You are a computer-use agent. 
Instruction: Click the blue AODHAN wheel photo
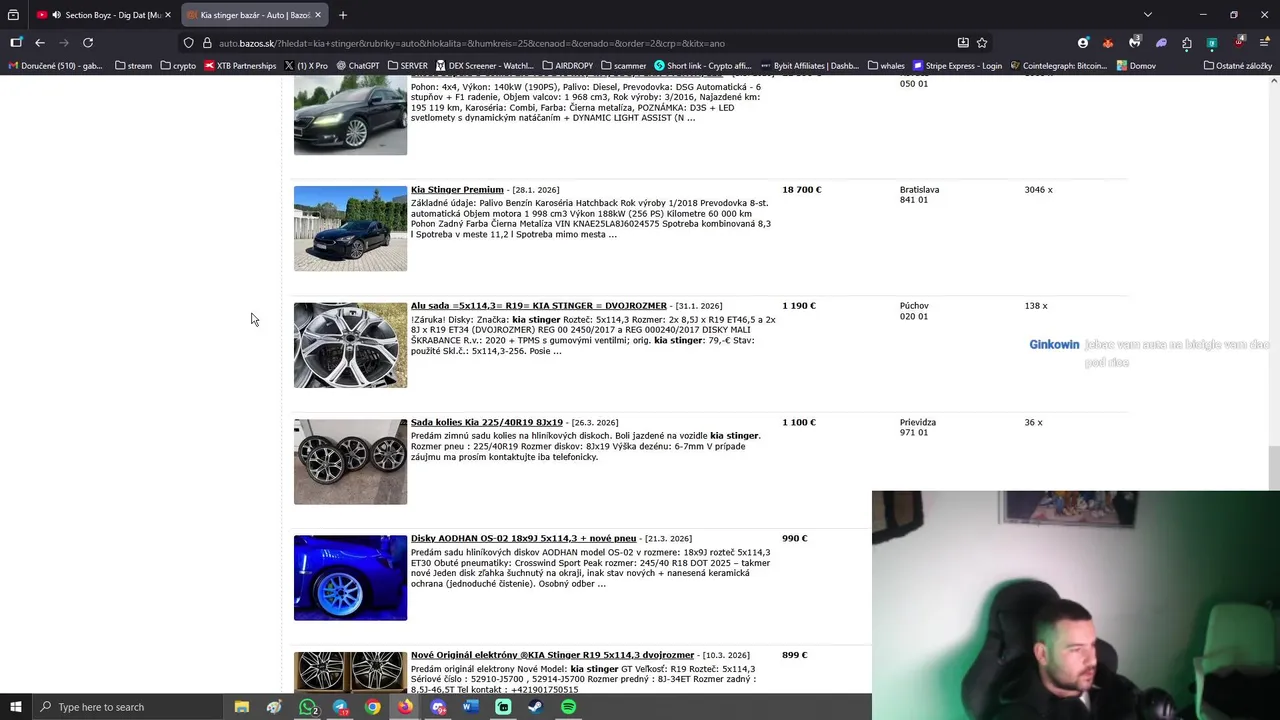click(350, 578)
